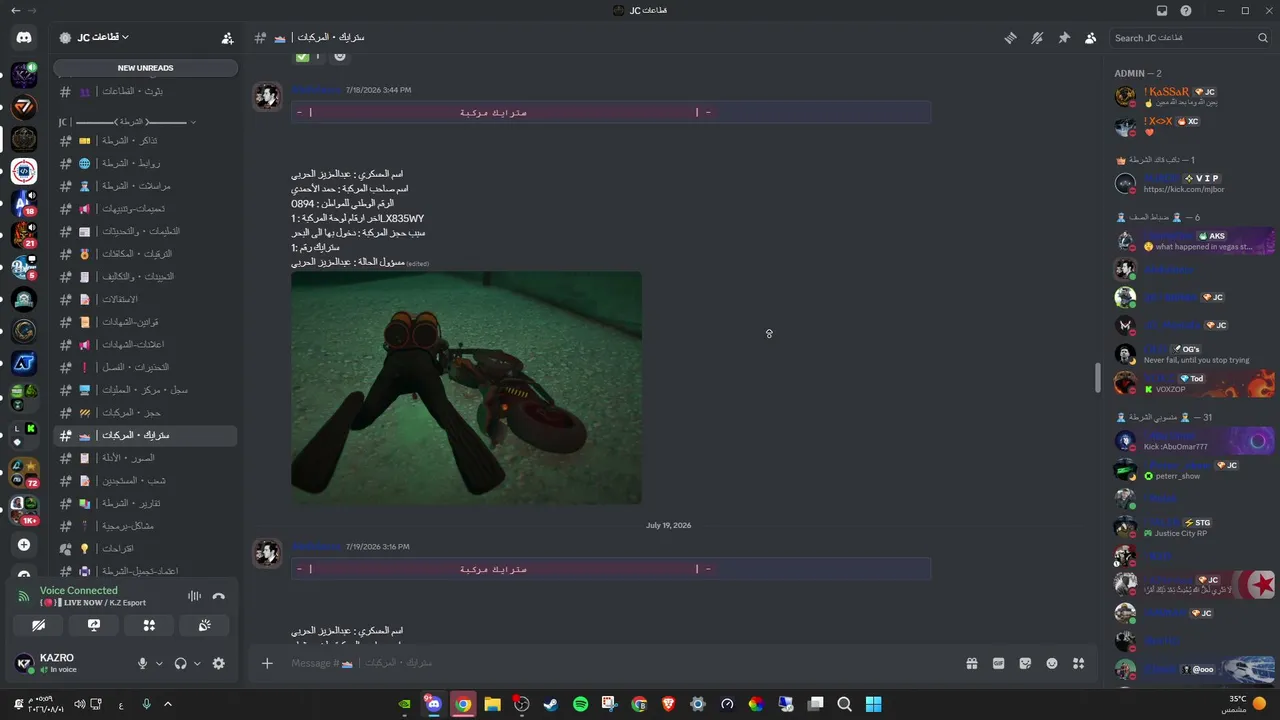Open member ! KaSSaR profile
Image resolution: width=1280 pixels, height=720 pixels.
pos(1192,96)
